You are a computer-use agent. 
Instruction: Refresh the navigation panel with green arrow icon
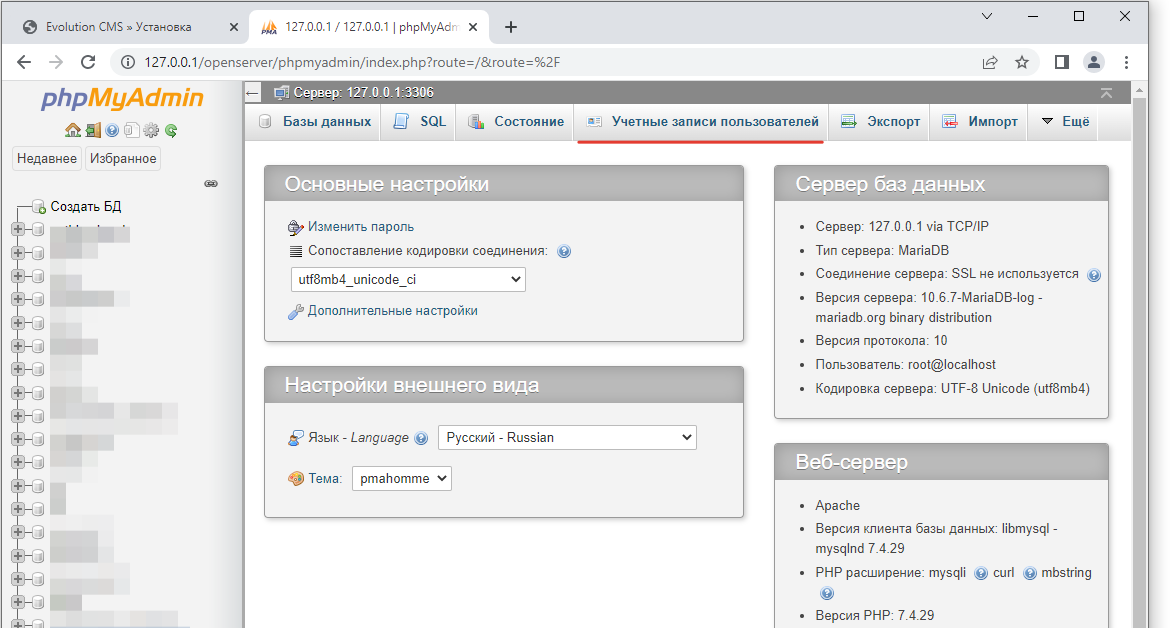pyautogui.click(x=170, y=130)
